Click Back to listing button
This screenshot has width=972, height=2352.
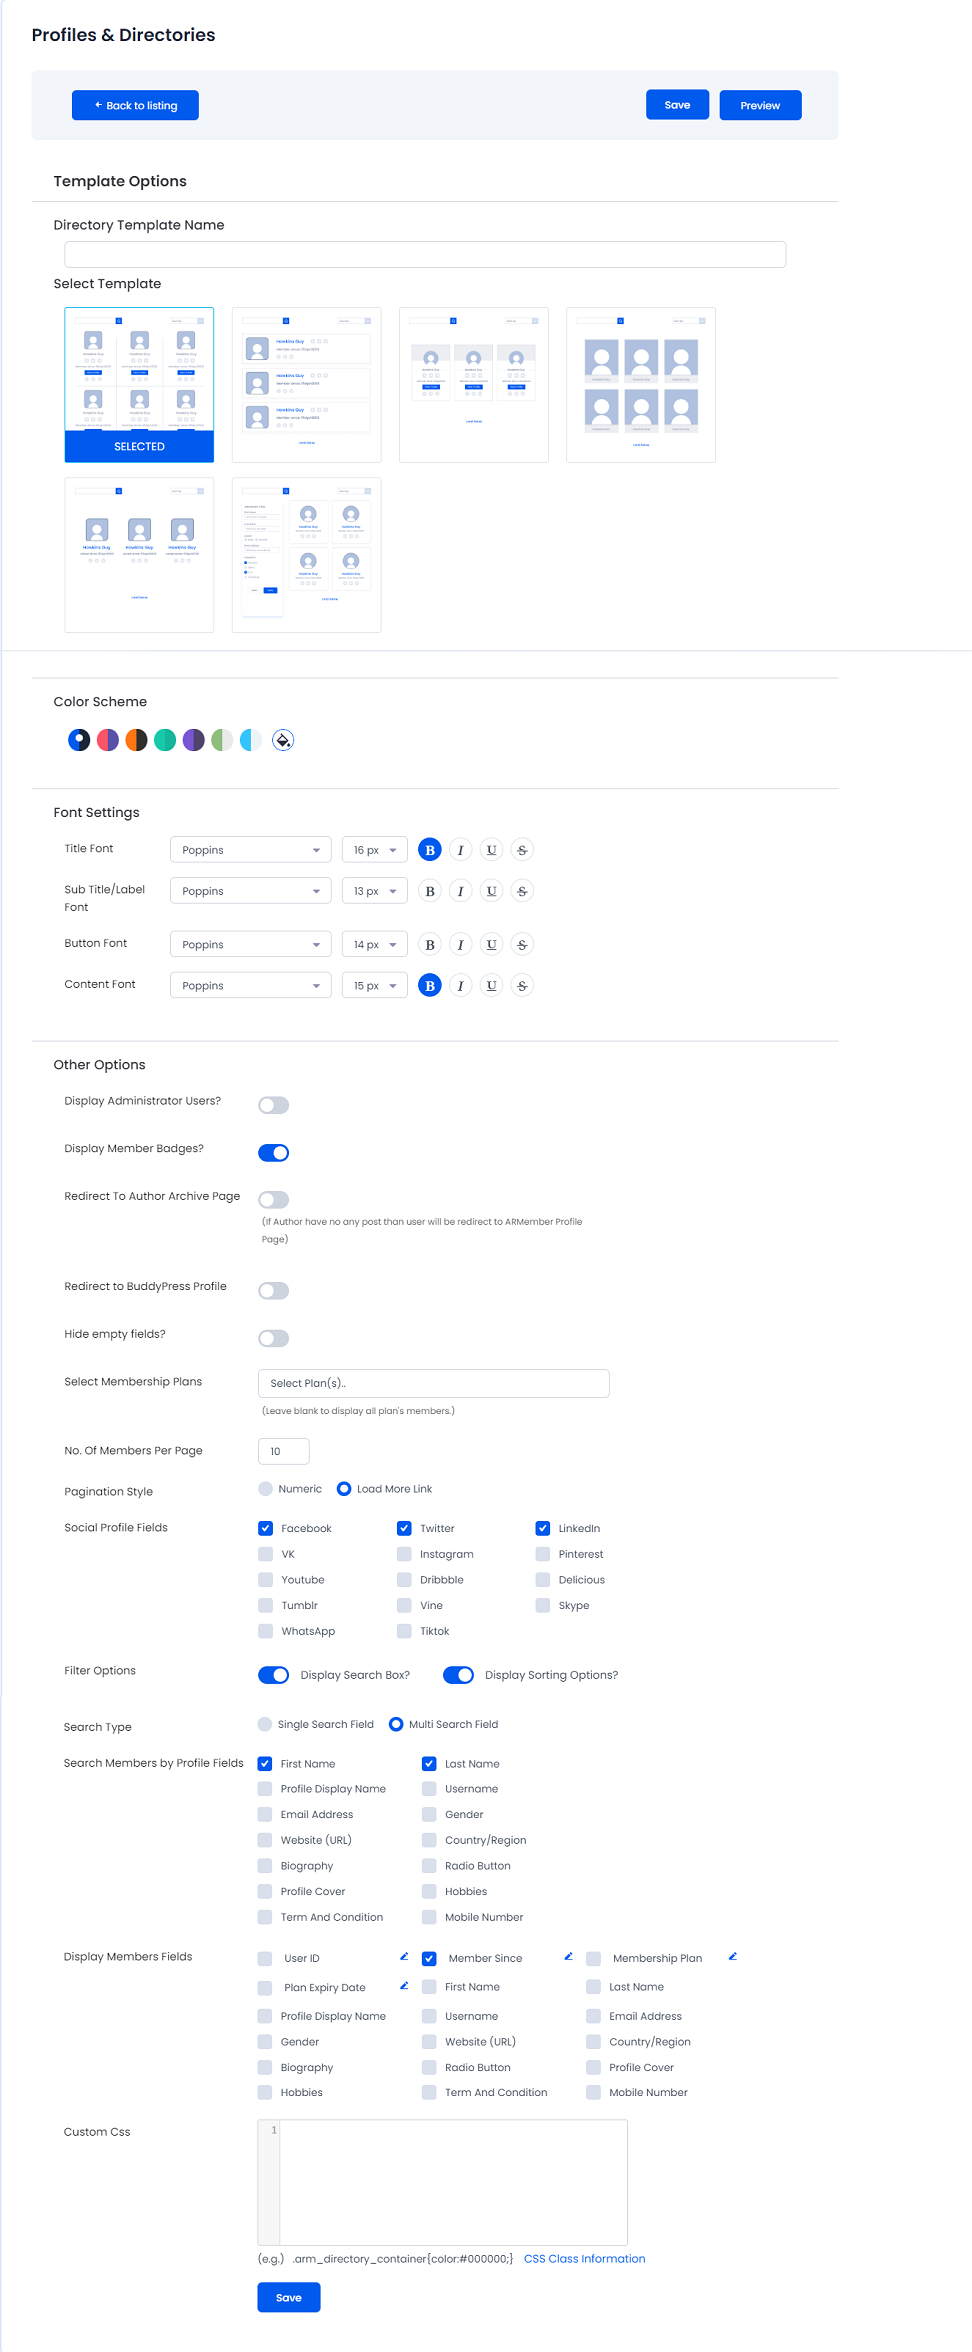(135, 105)
